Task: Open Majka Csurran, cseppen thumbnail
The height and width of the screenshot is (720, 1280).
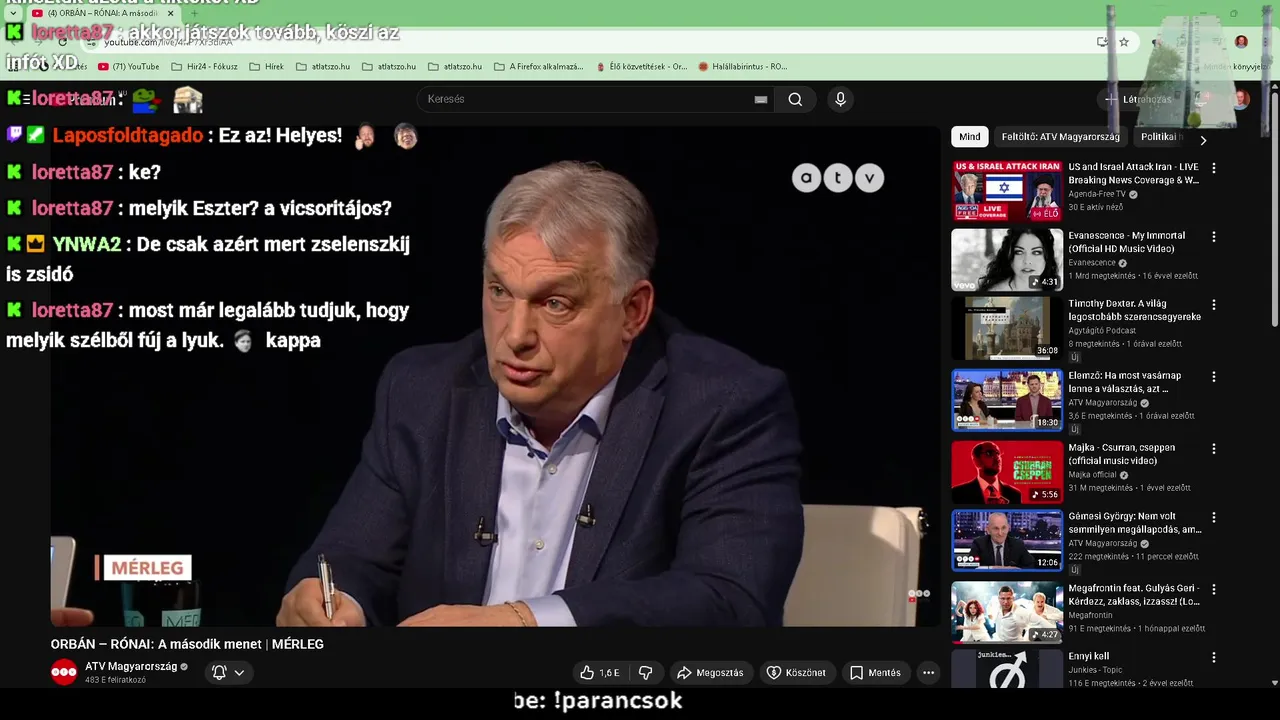Action: (x=1007, y=472)
